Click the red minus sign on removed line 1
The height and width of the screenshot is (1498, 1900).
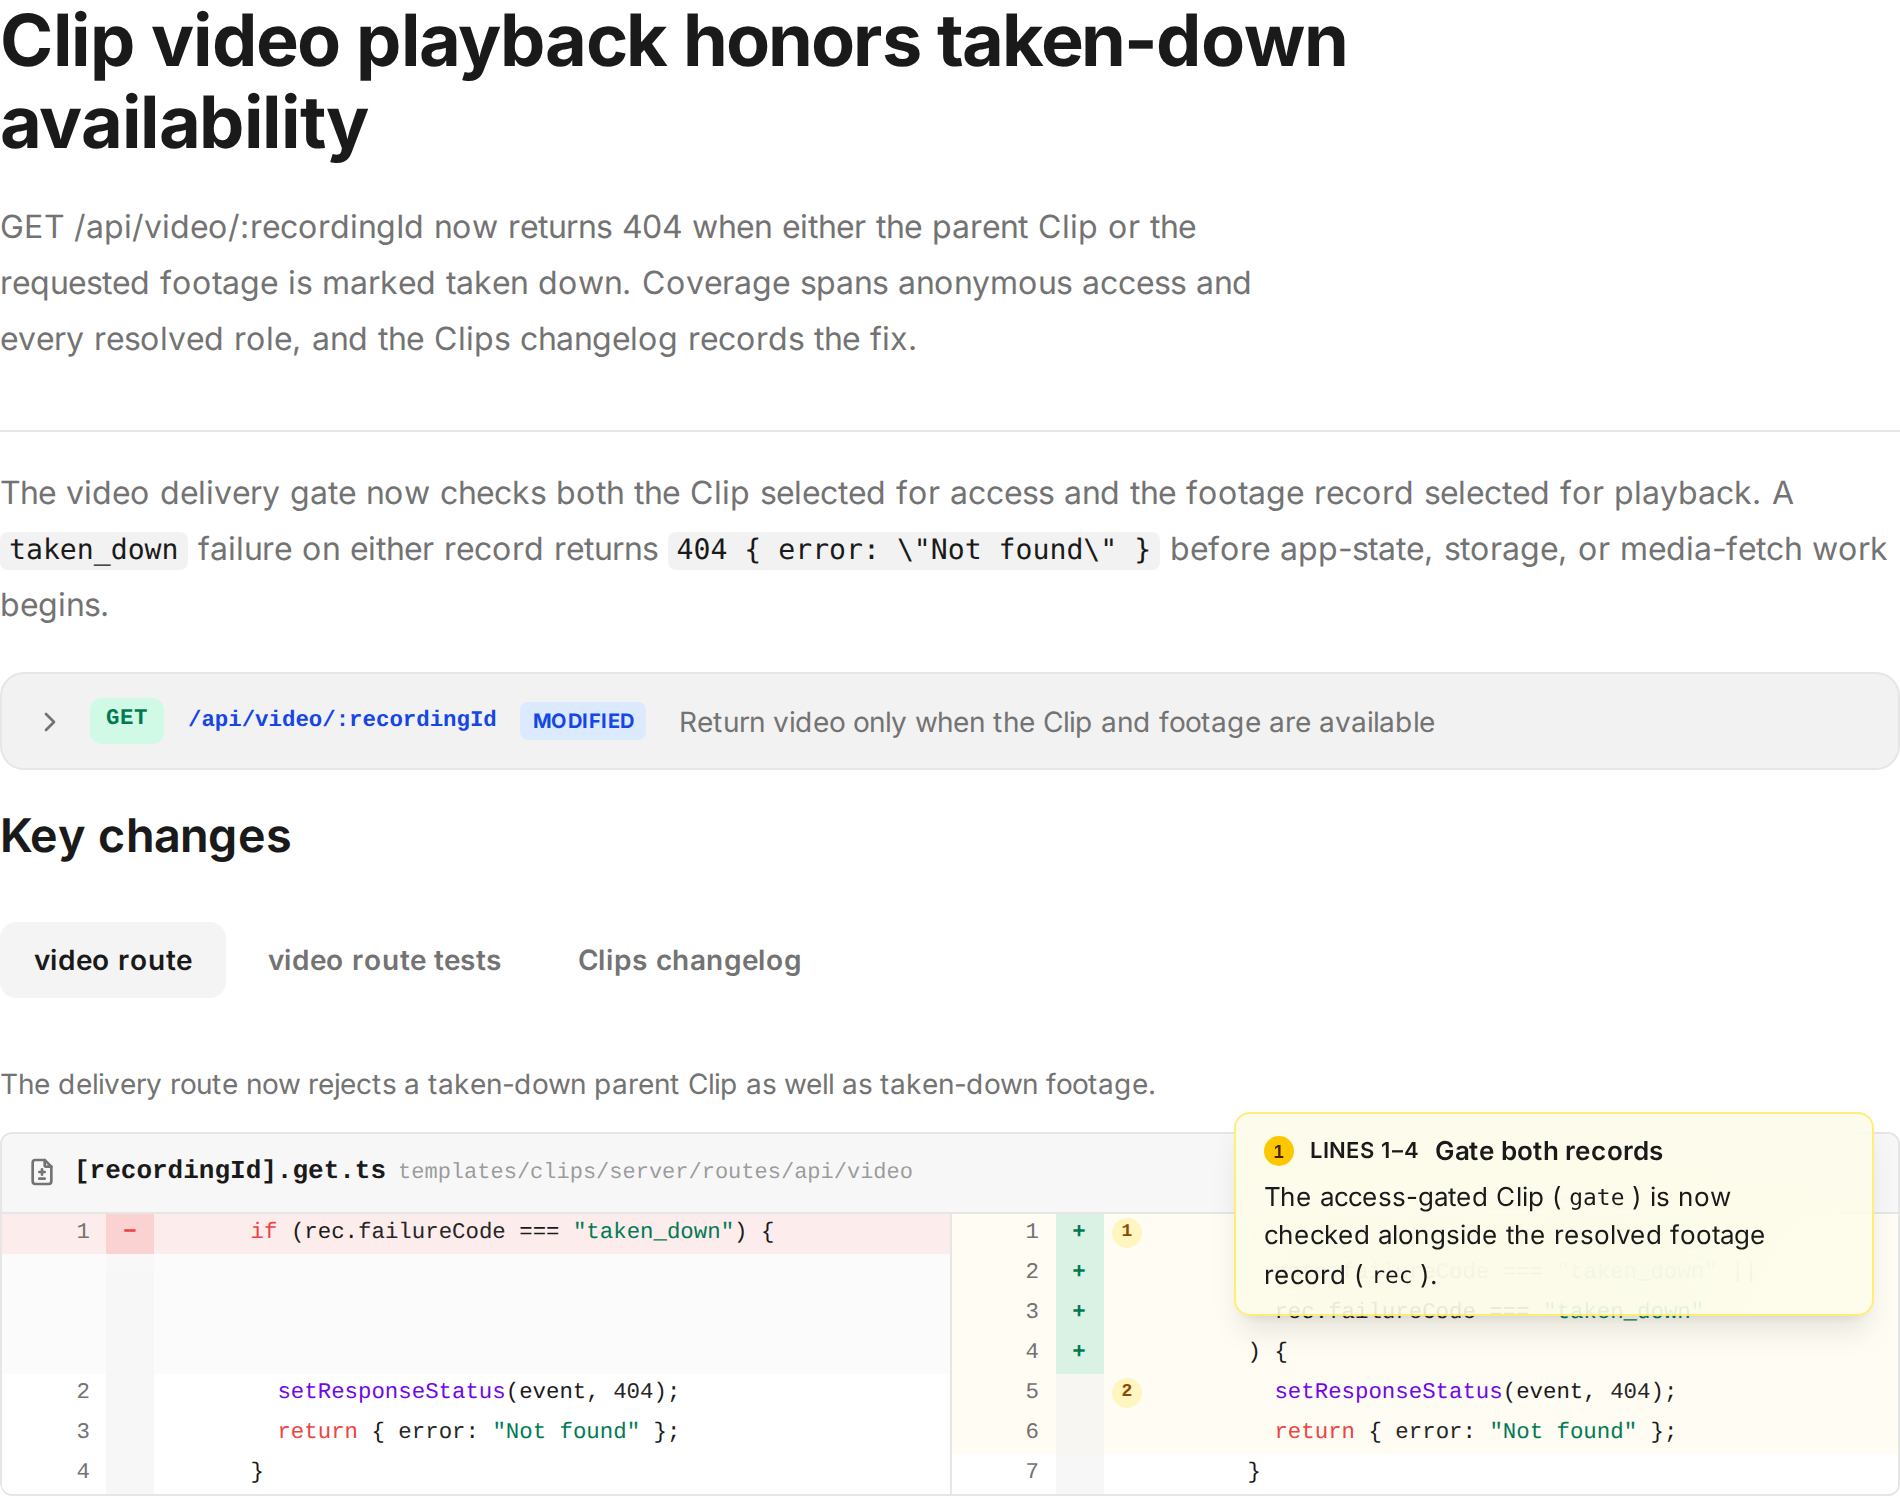coord(130,1231)
